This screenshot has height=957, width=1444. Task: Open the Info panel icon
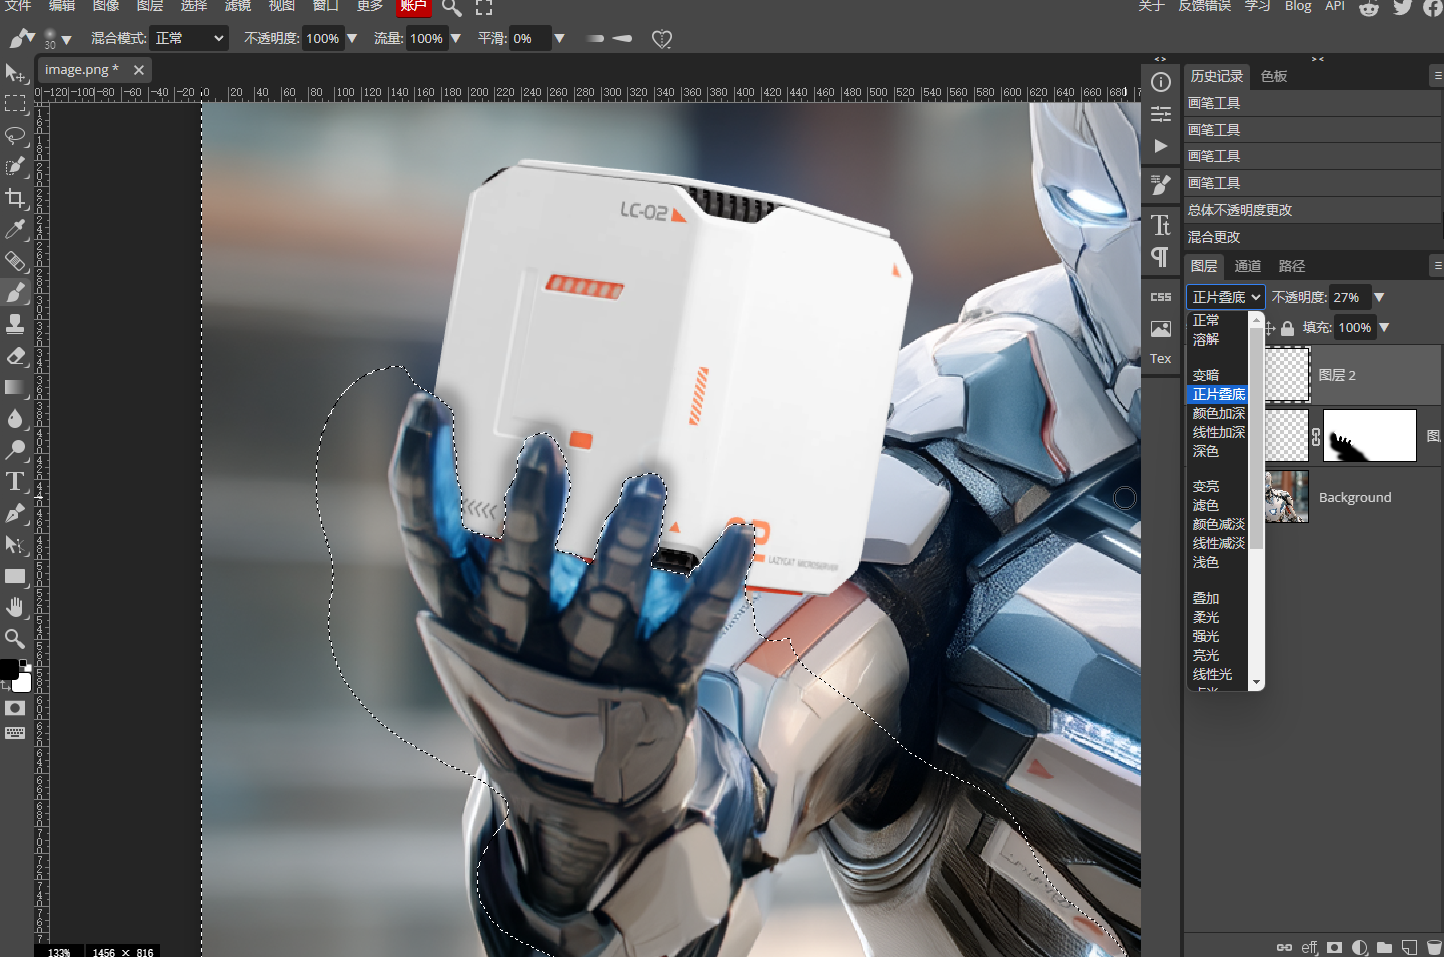click(x=1160, y=82)
